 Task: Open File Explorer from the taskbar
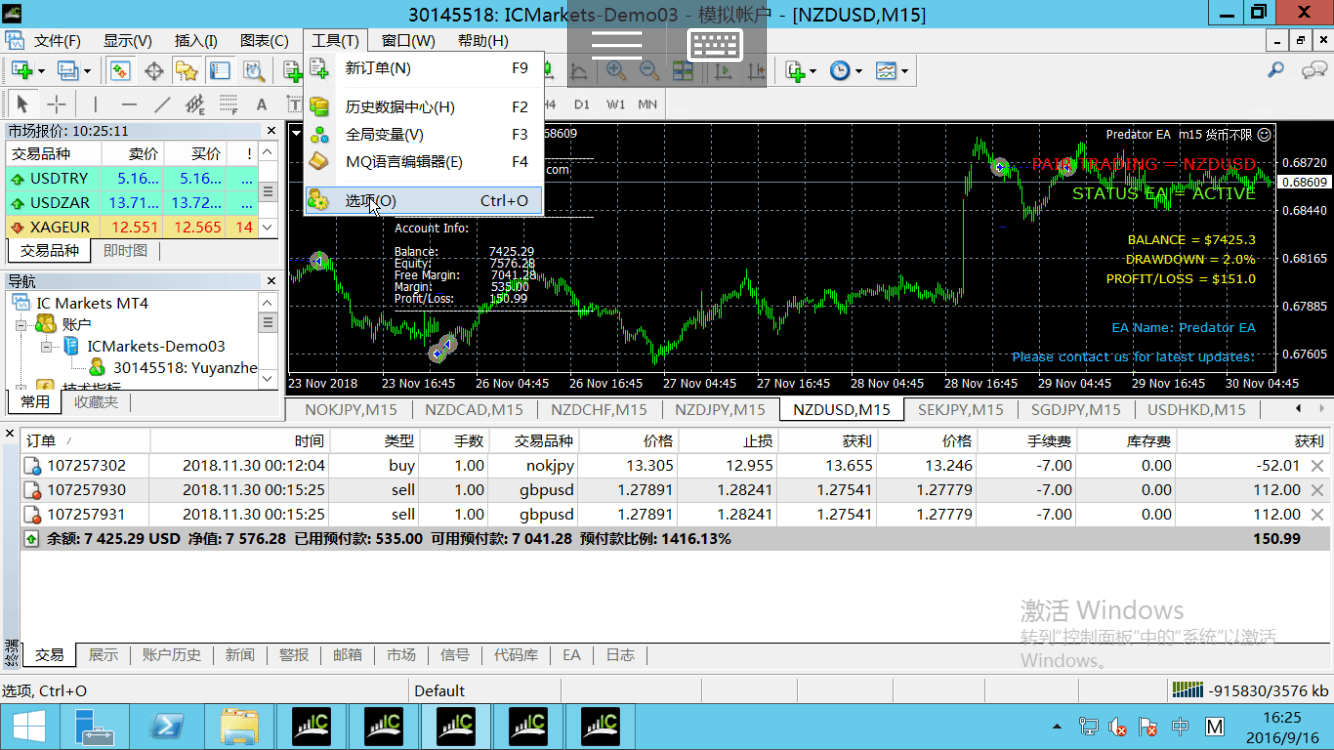pyautogui.click(x=240, y=726)
